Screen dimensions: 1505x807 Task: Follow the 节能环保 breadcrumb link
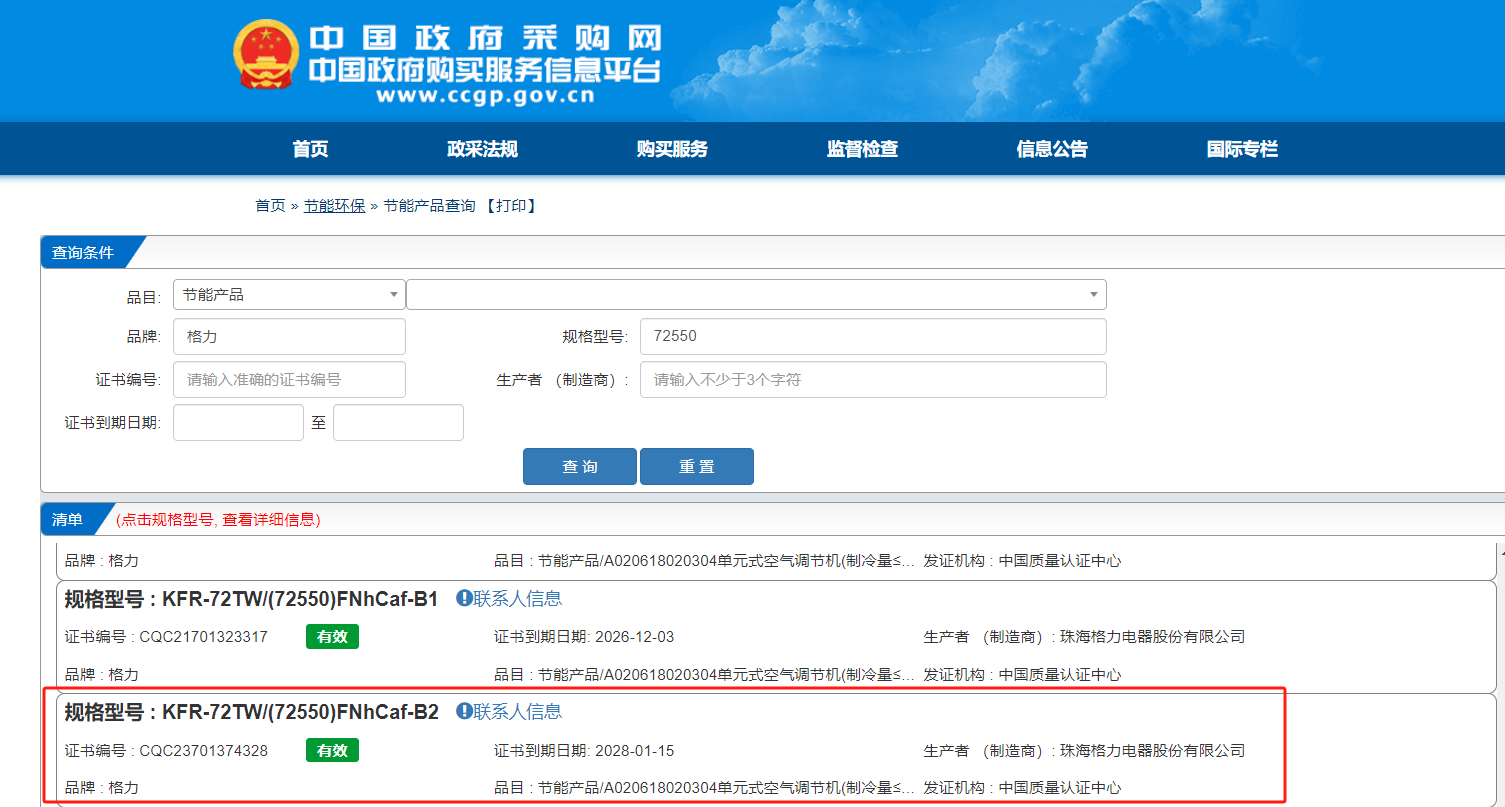coord(334,206)
